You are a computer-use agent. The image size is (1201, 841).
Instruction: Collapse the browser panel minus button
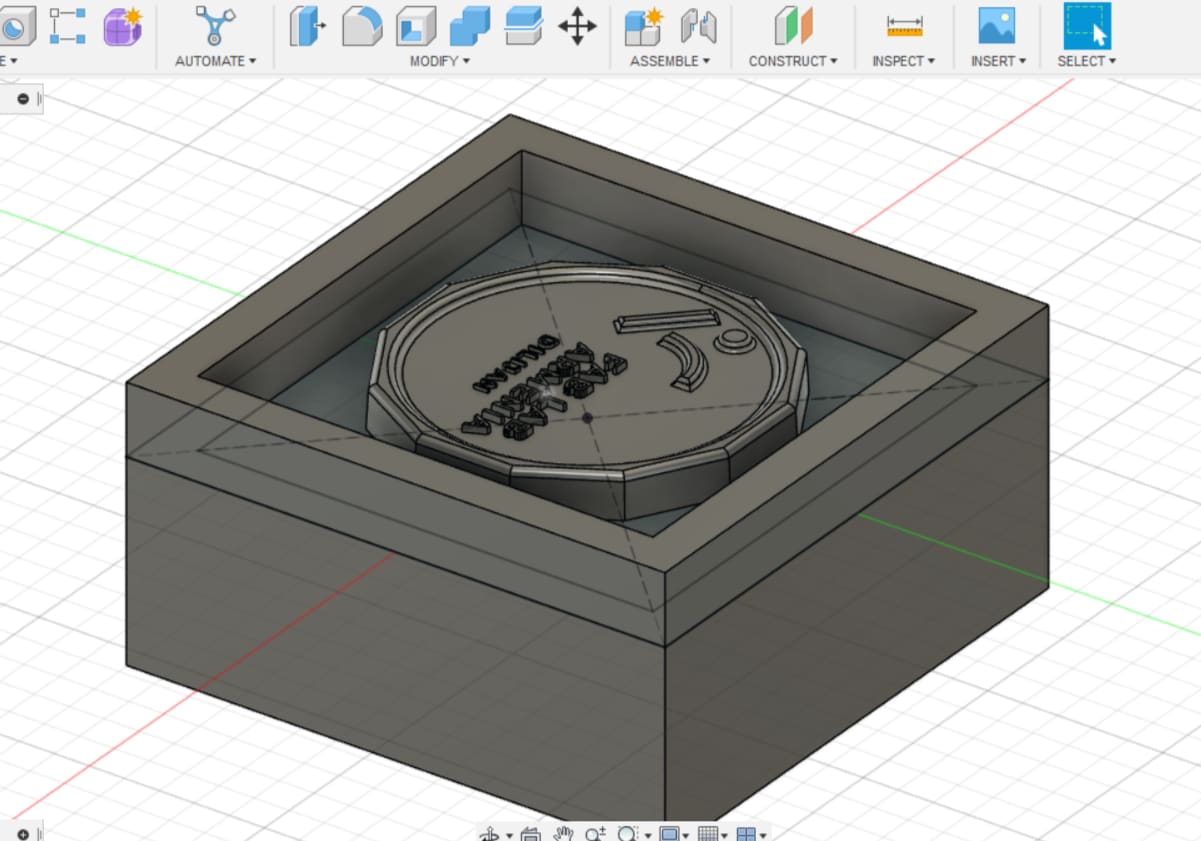point(23,98)
